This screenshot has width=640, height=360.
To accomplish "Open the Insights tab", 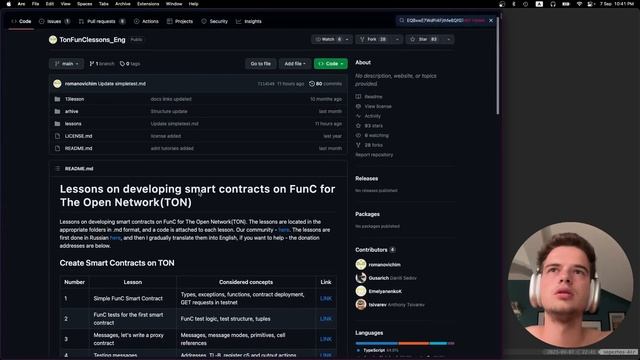I will [249, 21].
